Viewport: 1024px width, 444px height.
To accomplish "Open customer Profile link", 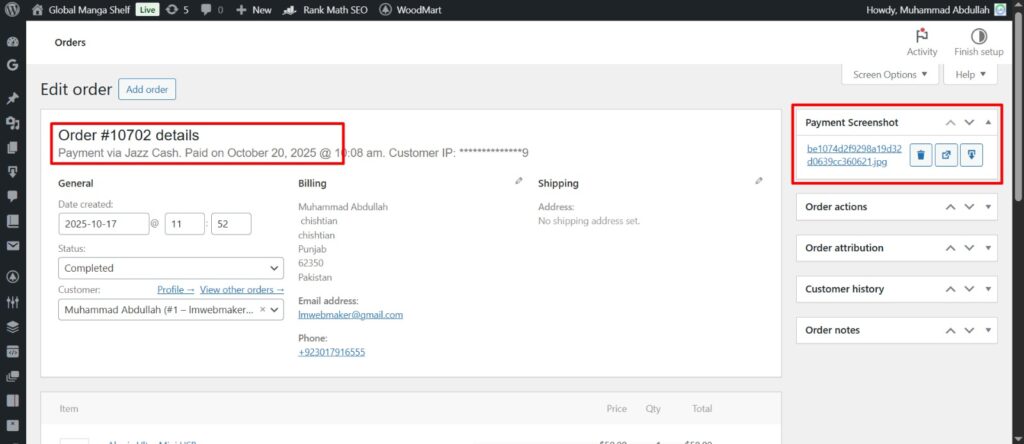I will 176,289.
